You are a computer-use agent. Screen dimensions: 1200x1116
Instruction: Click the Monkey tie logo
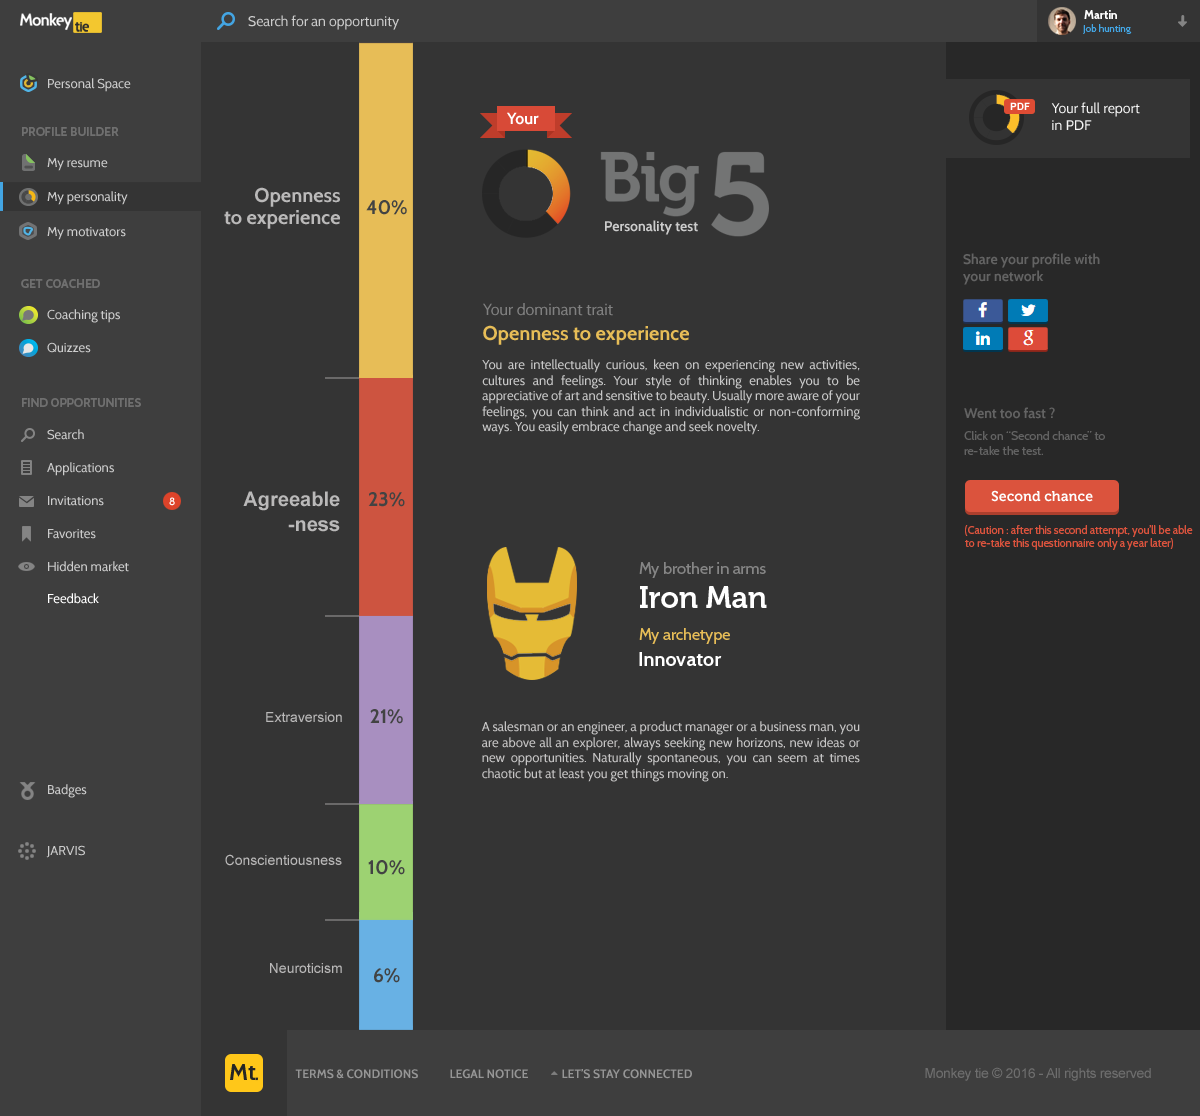[60, 22]
